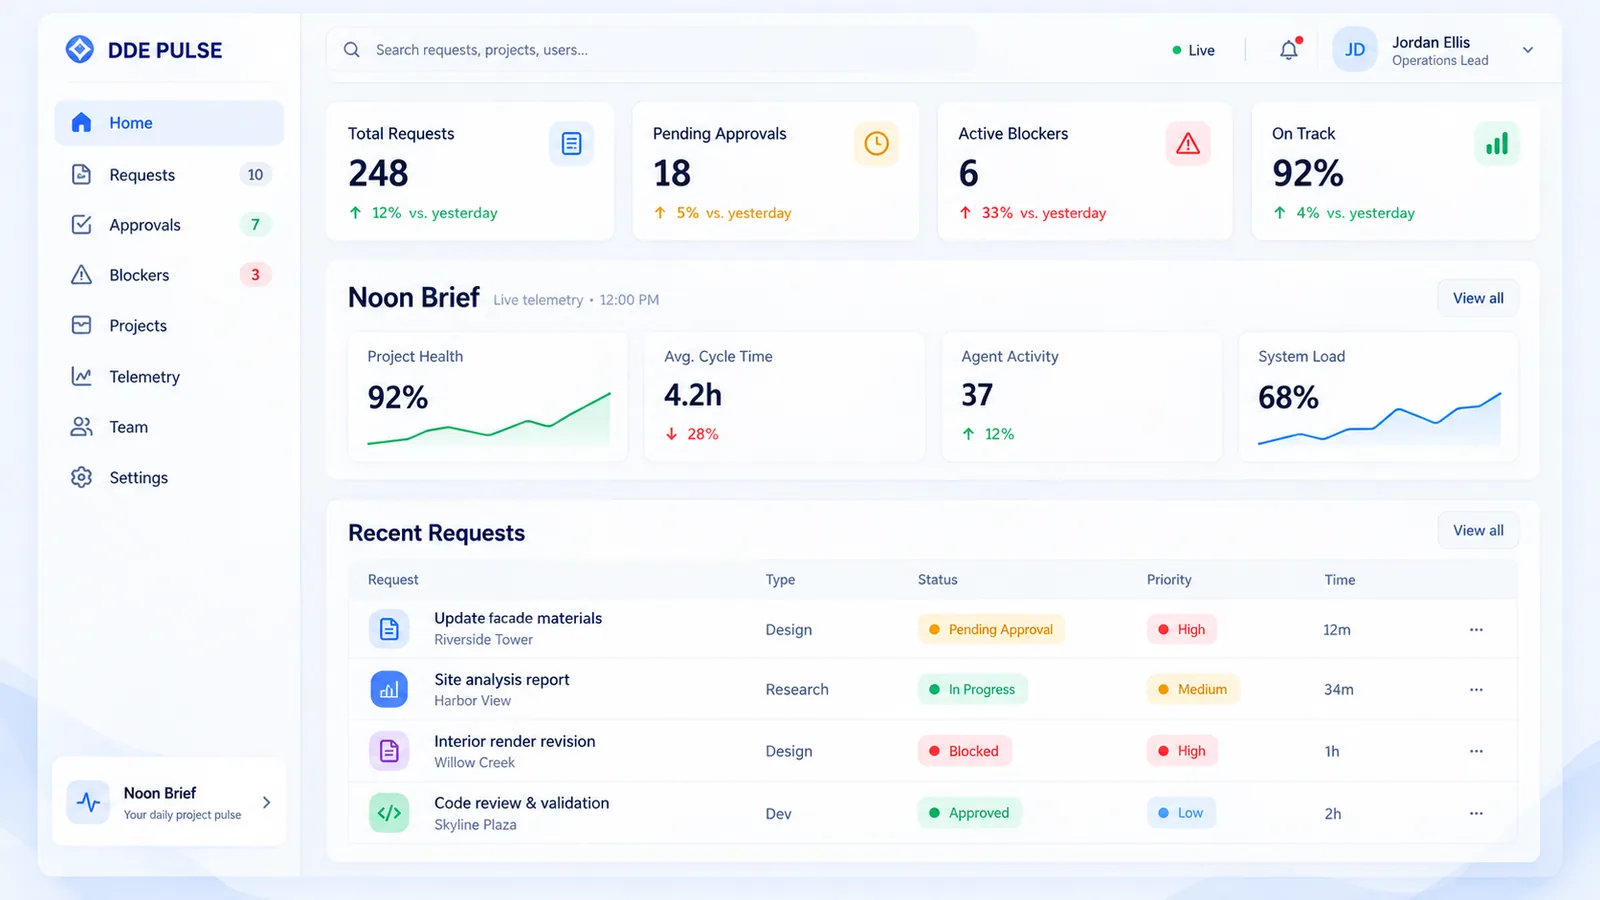This screenshot has height=900, width=1600.
Task: Open more options for Code review & validation
Action: (1476, 813)
